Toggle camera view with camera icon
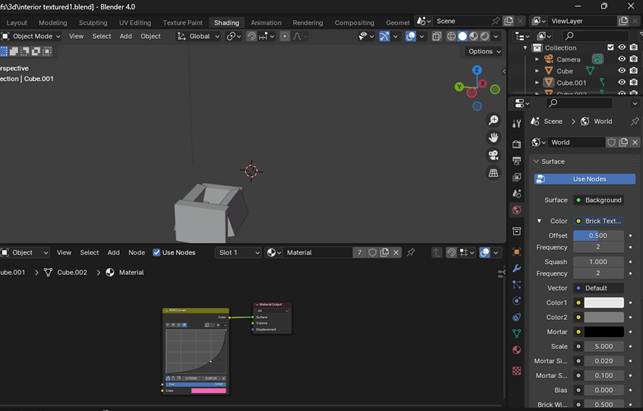Viewport: 643px width, 411px height. [493, 155]
